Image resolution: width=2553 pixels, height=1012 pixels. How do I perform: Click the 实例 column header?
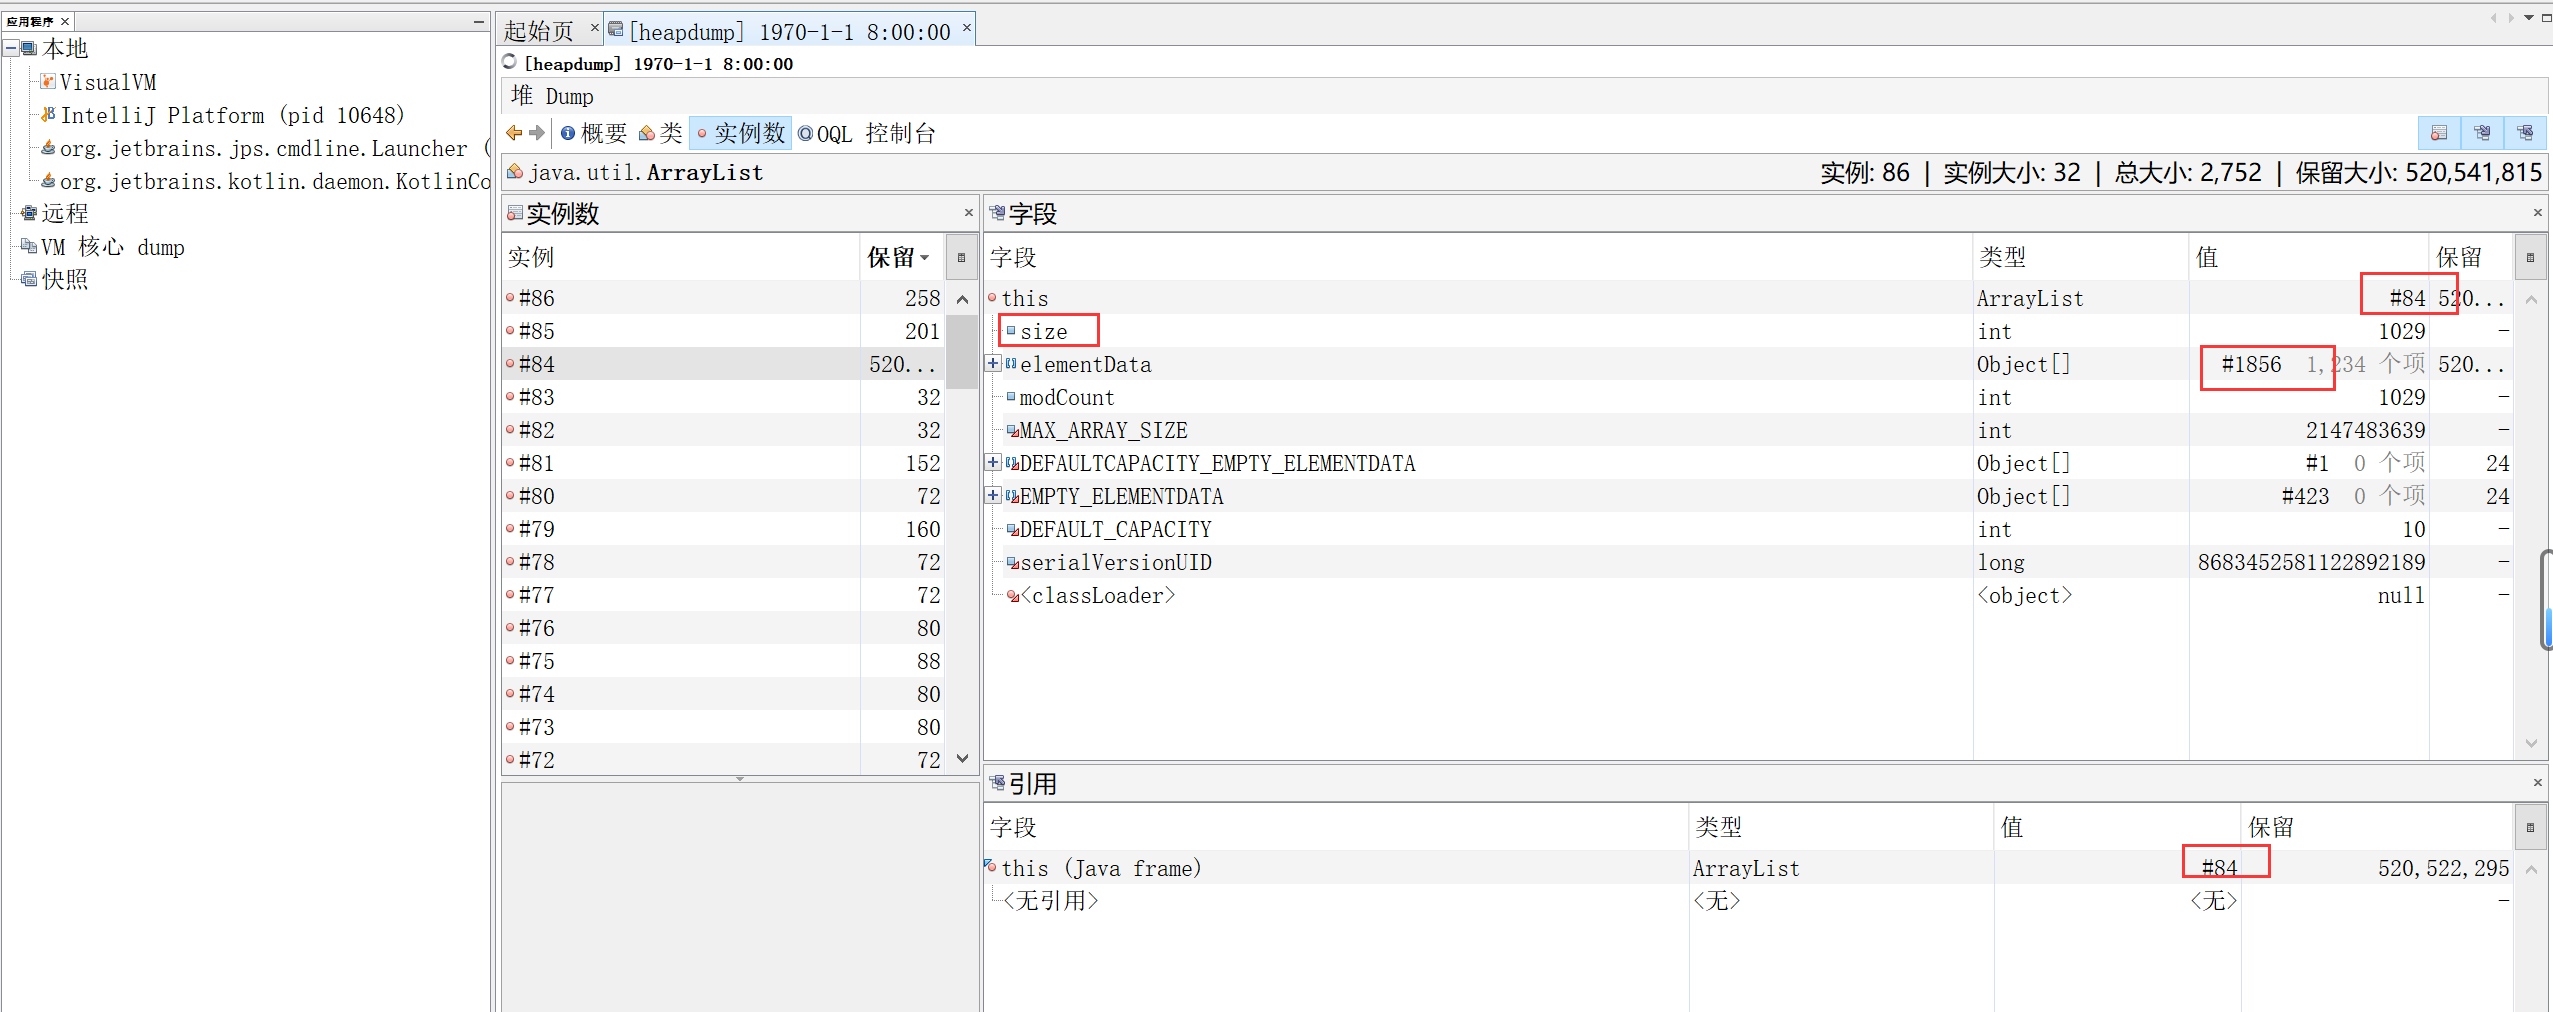pyautogui.click(x=681, y=257)
